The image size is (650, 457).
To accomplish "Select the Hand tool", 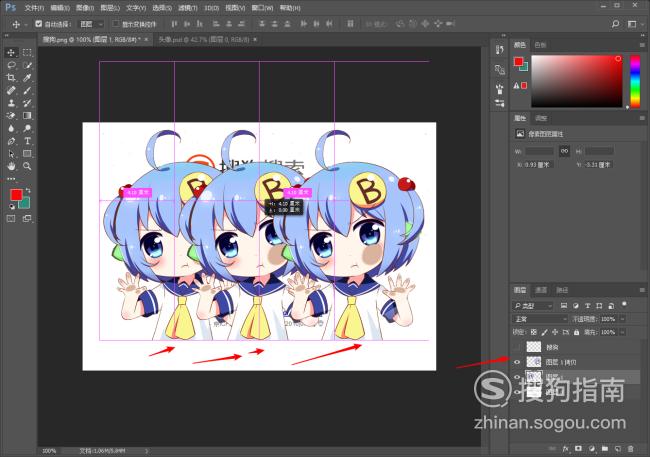I will point(11,166).
